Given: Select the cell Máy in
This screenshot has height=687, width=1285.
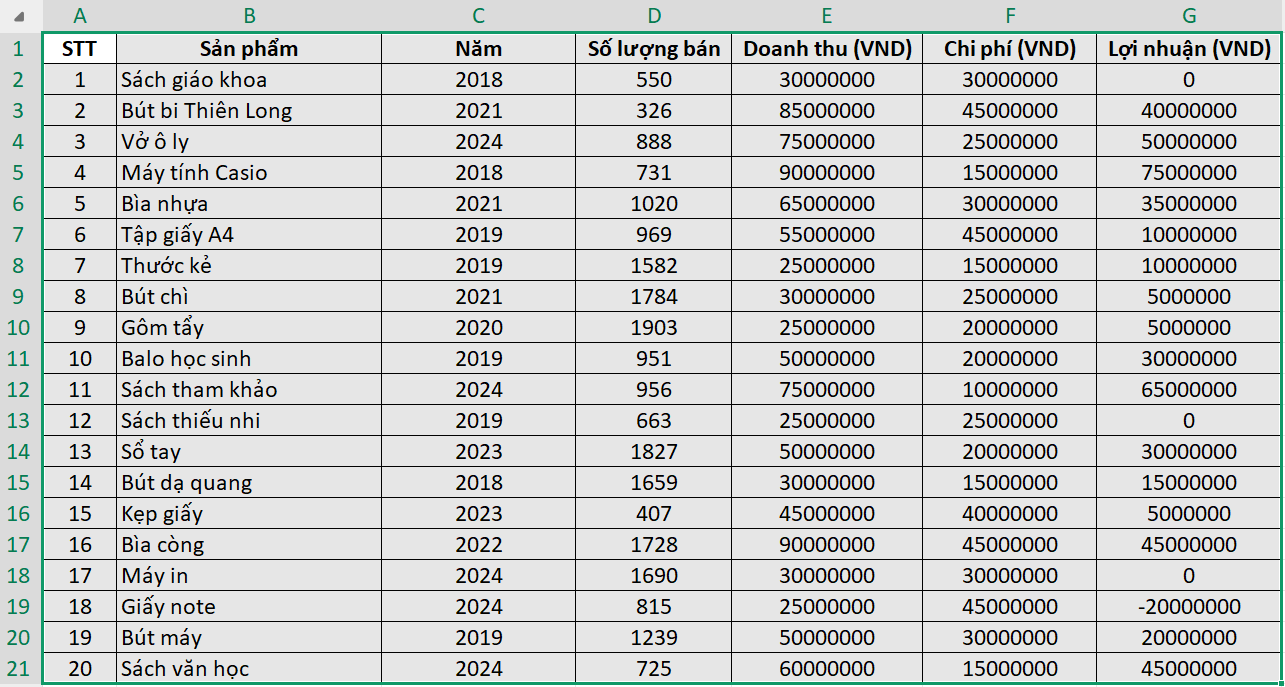Looking at the screenshot, I should click(249, 576).
